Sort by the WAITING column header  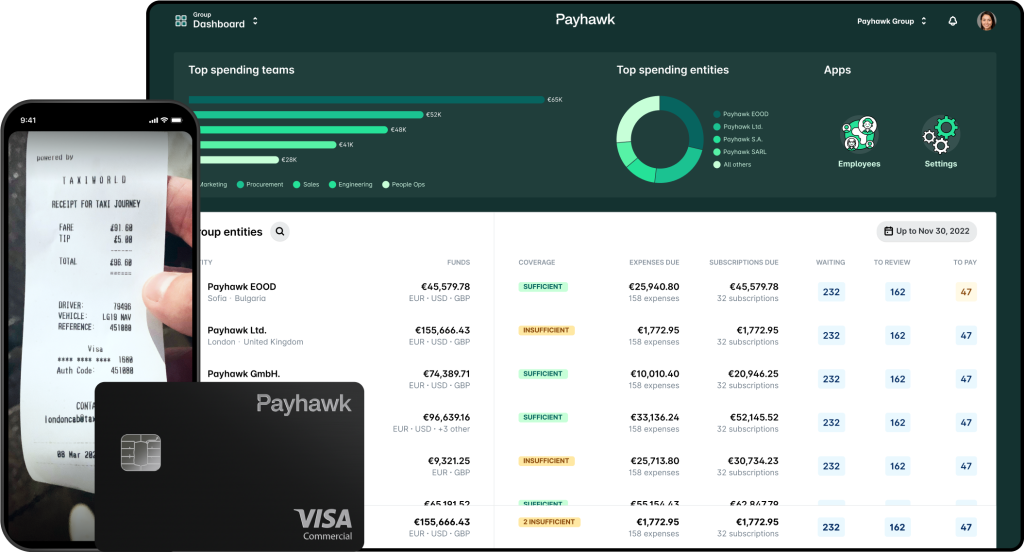tap(831, 263)
